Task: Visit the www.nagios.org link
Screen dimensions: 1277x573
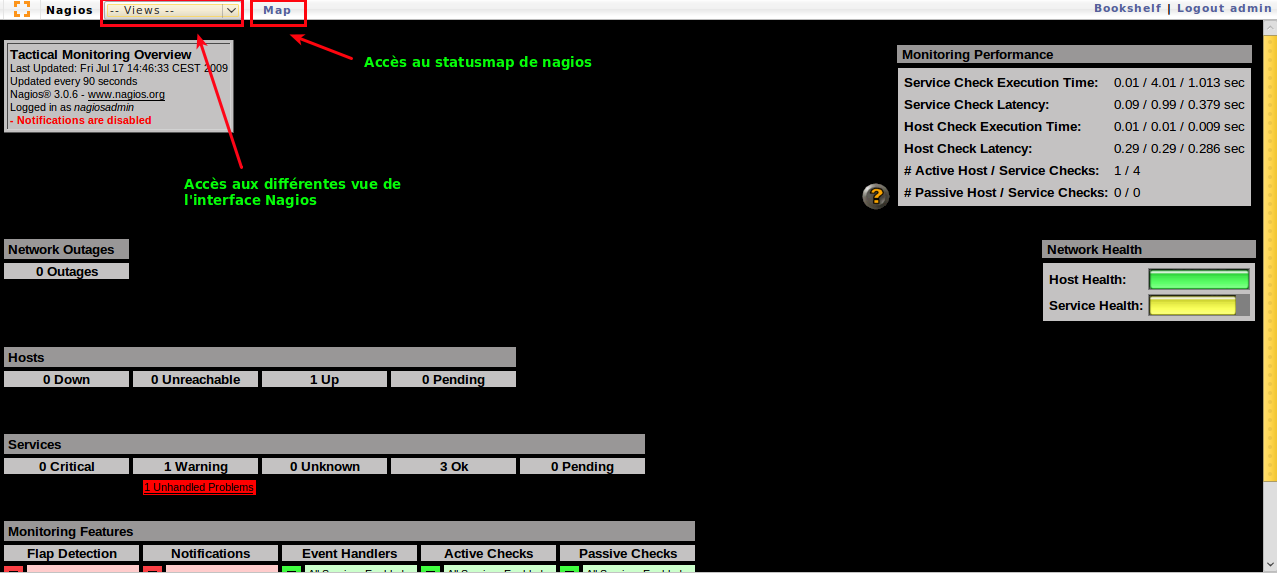Action: point(126,95)
